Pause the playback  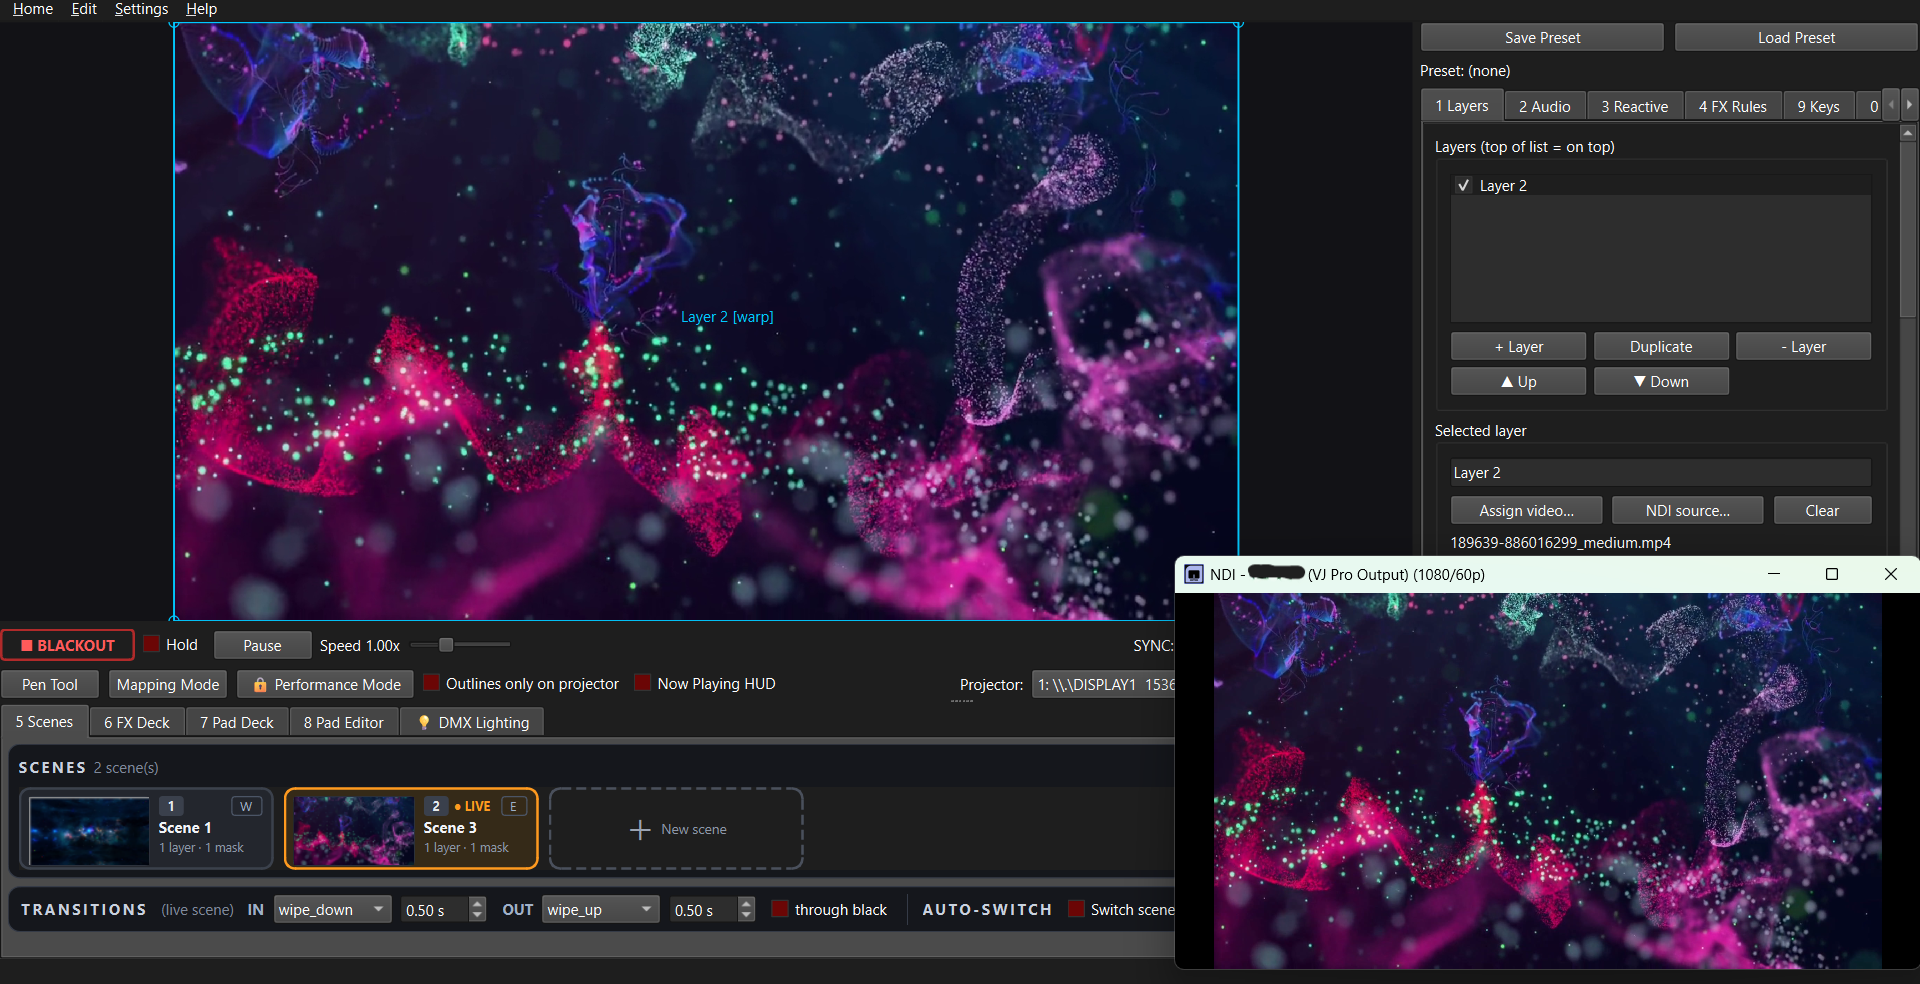(262, 645)
